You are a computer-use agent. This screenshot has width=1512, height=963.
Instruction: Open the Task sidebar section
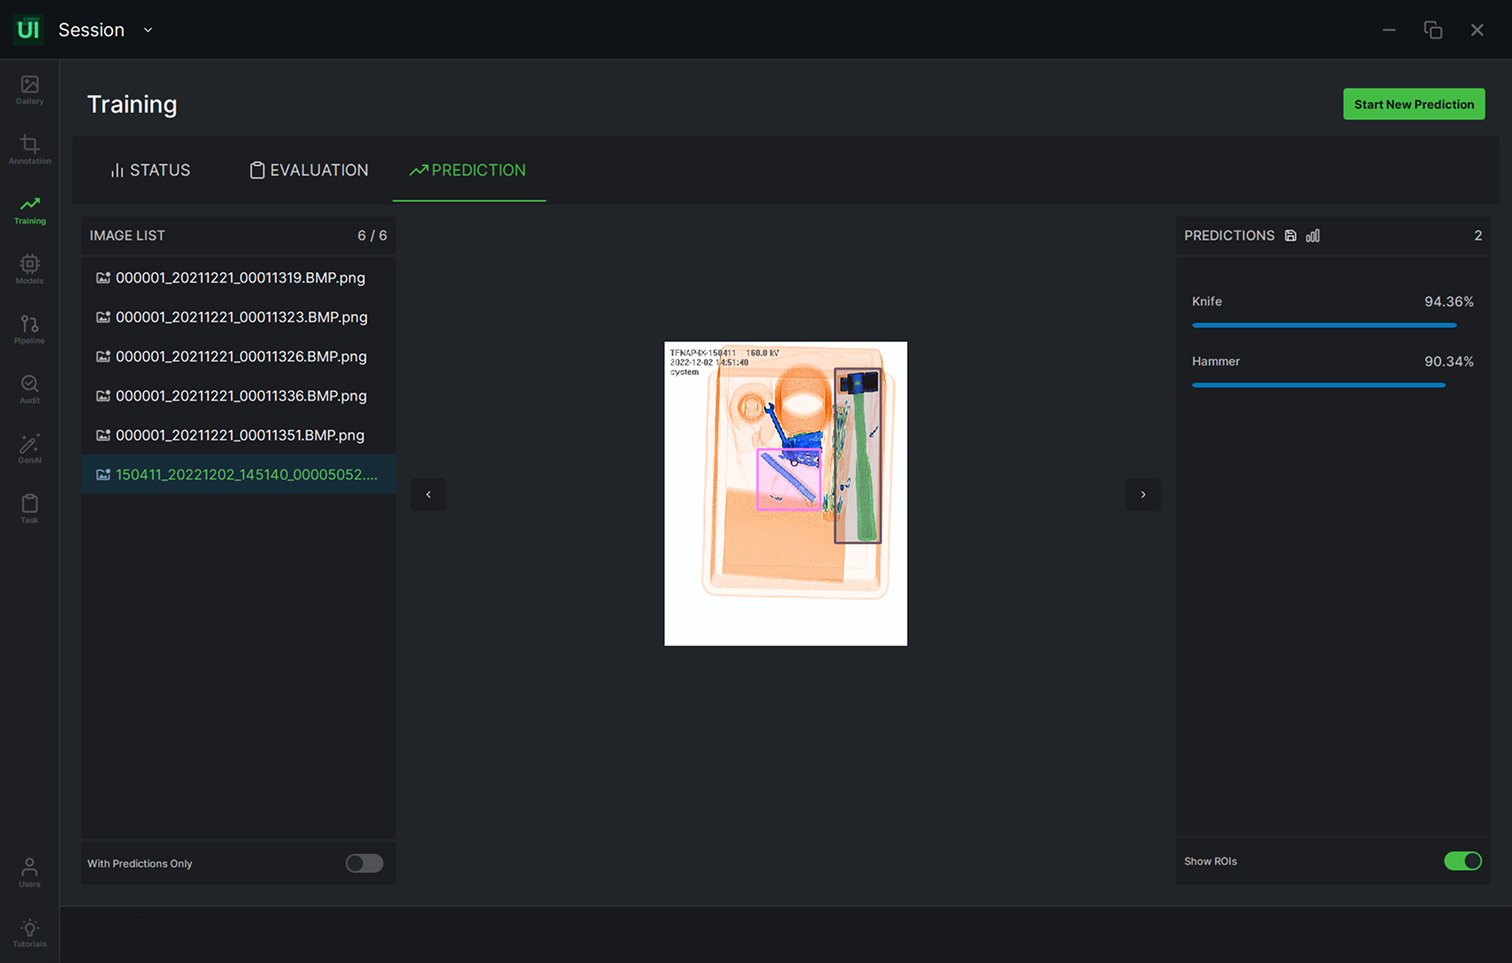[29, 509]
